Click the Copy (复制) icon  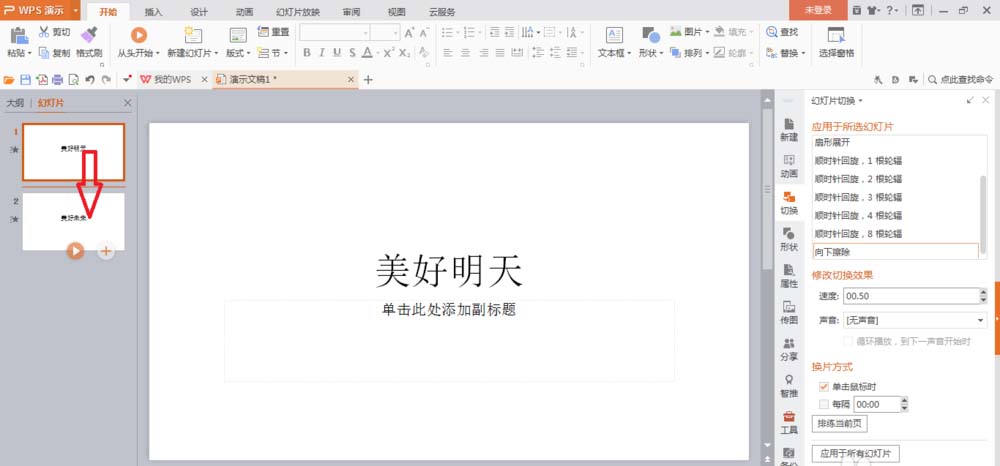(x=44, y=53)
